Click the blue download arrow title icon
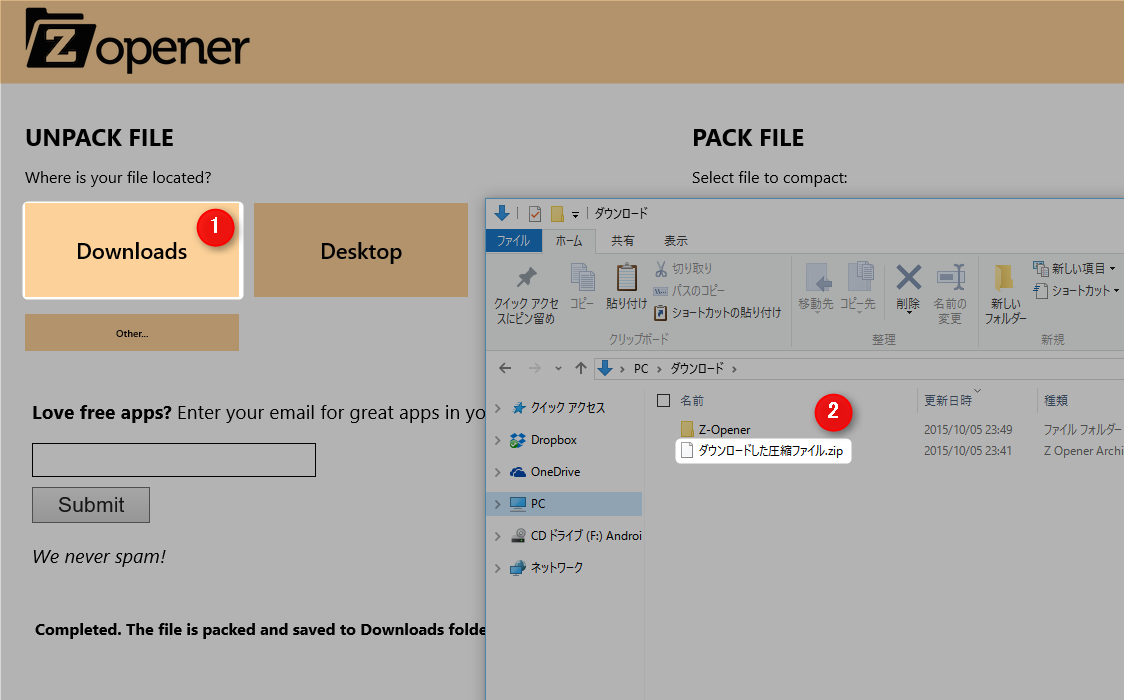 point(502,213)
